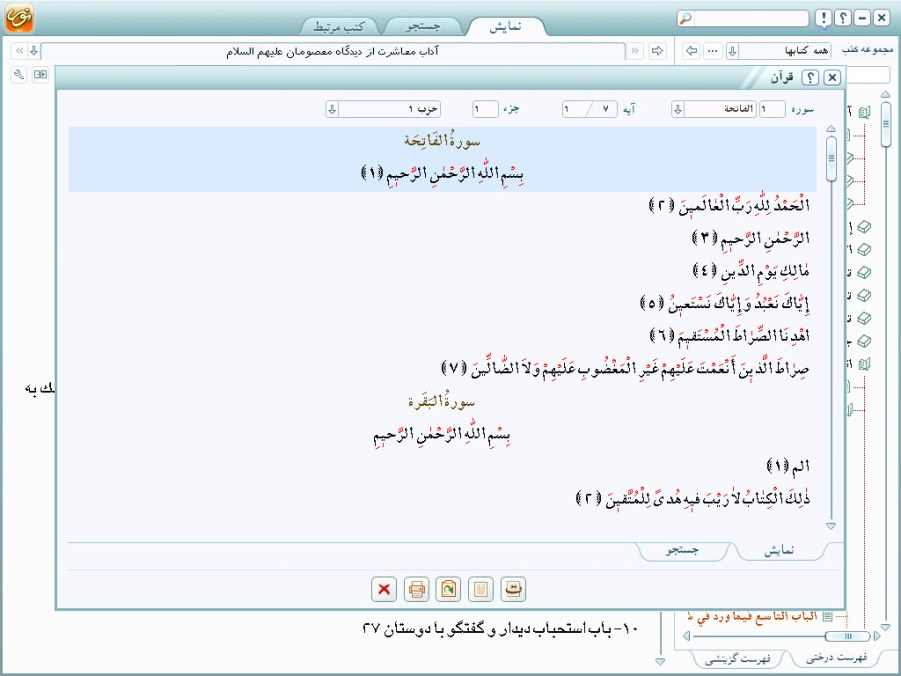Click the blank page icon in bottom toolbar
901x676 pixels.
(480, 589)
